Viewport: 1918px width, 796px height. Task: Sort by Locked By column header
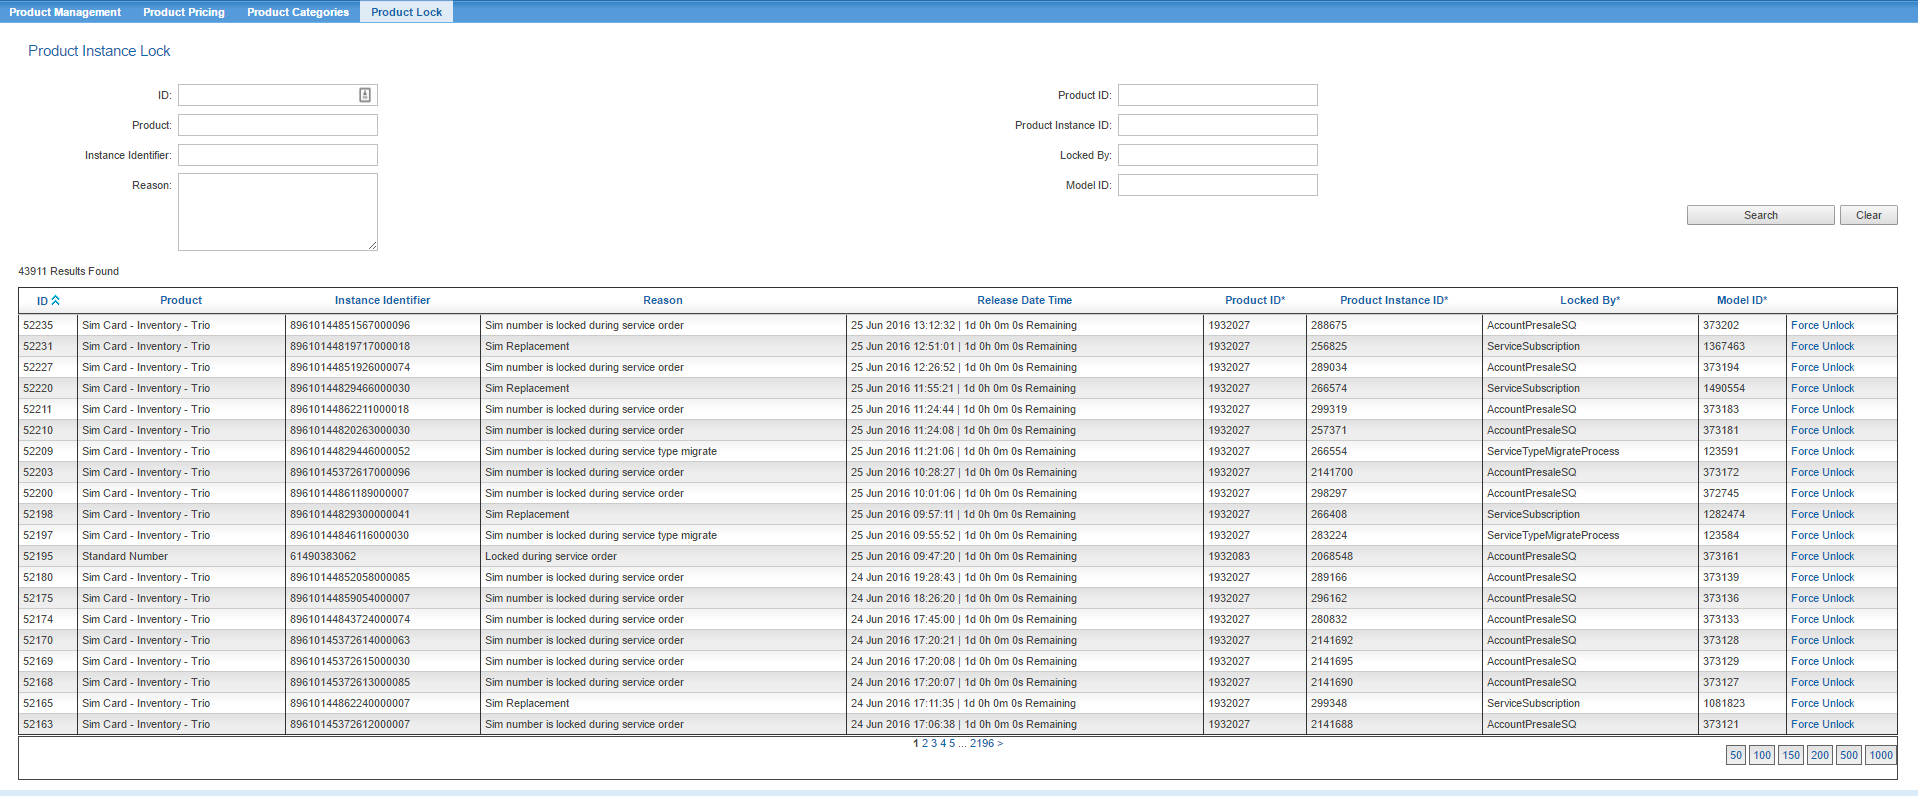coord(1589,300)
